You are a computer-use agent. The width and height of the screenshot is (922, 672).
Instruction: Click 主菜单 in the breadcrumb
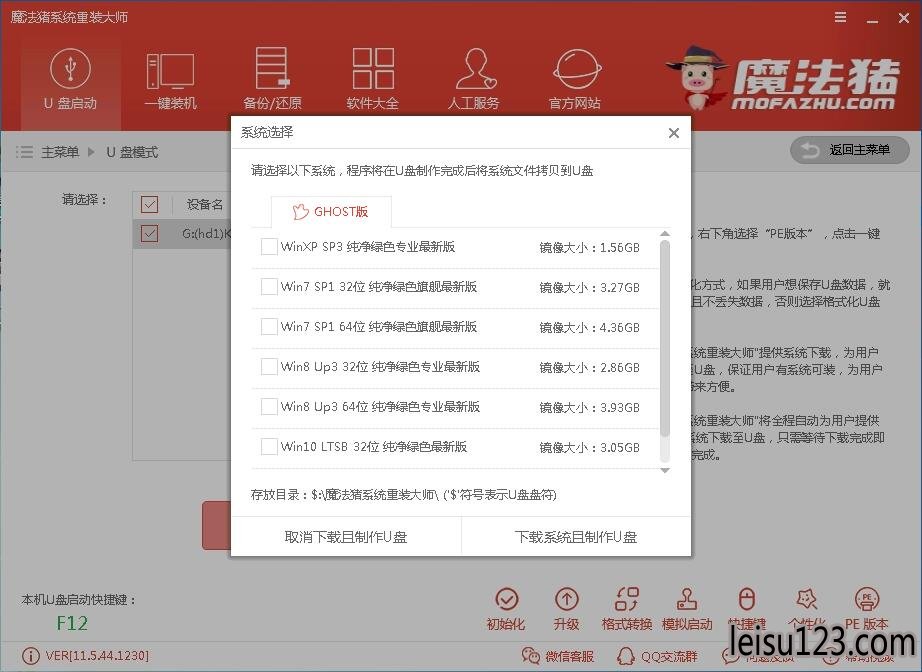pos(60,152)
